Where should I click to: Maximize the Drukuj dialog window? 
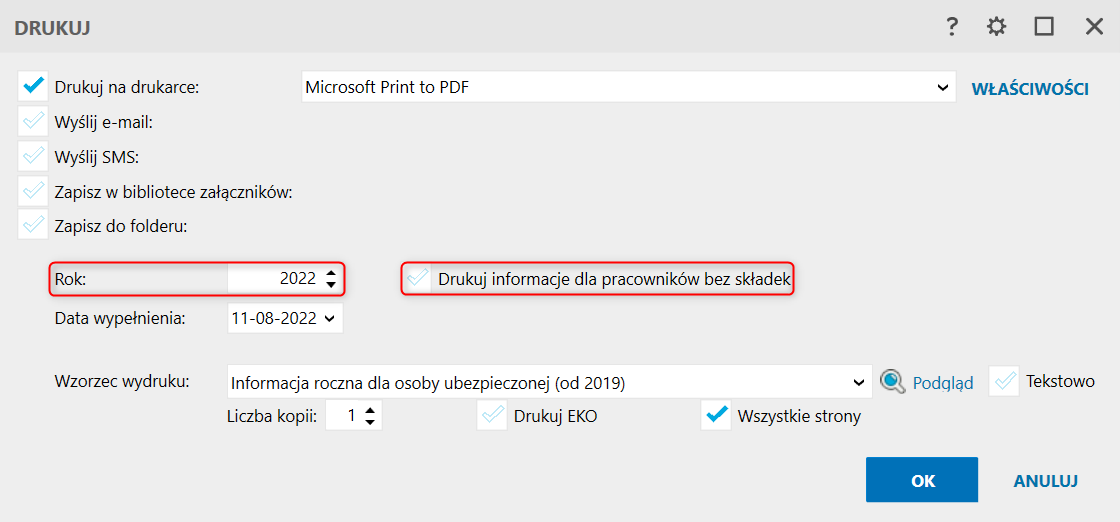tap(1044, 27)
